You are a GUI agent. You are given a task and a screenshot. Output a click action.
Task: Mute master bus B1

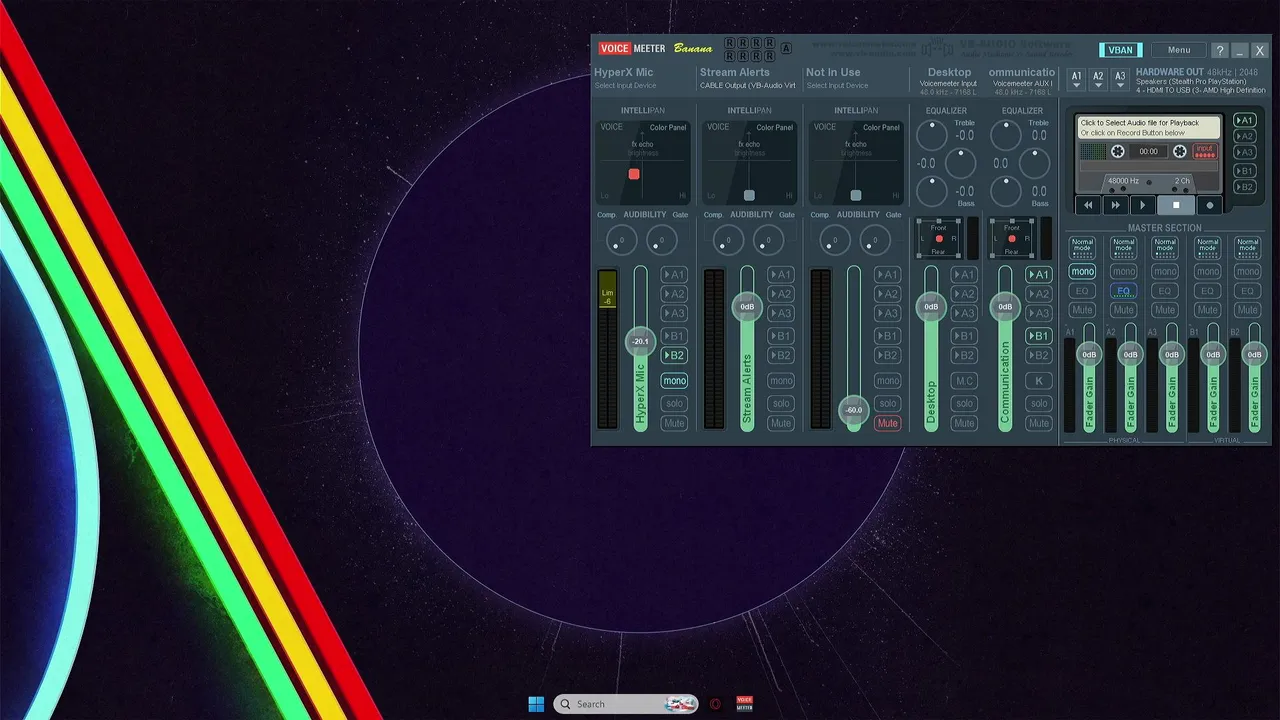pyautogui.click(x=1206, y=310)
